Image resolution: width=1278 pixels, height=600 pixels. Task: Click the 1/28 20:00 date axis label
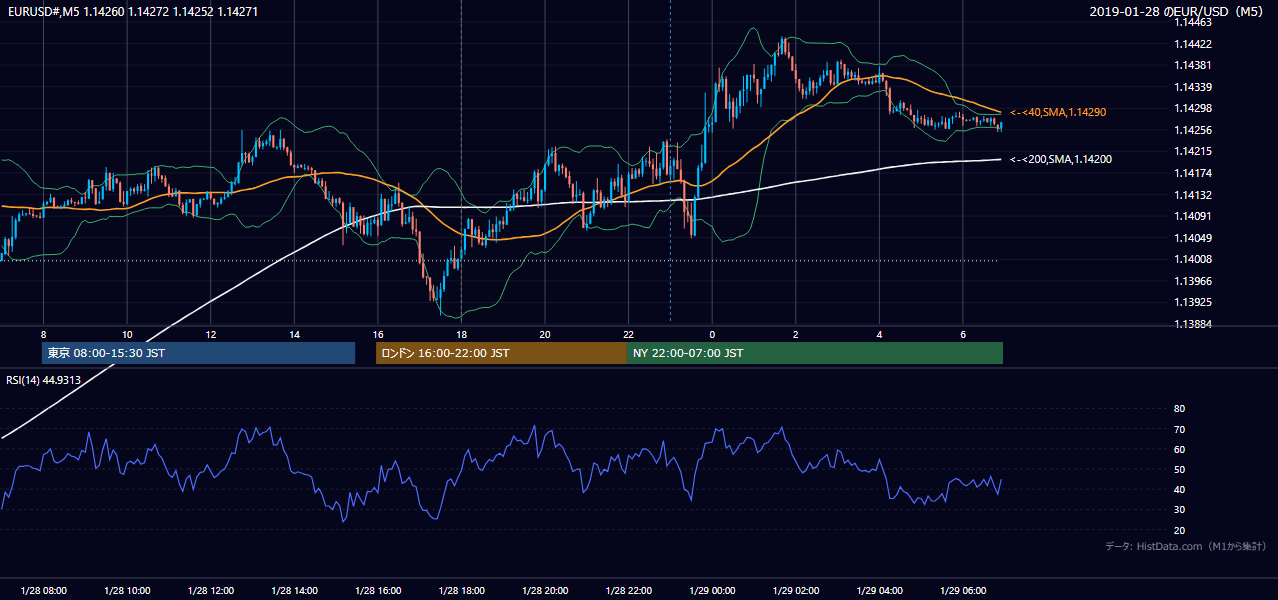coord(544,591)
